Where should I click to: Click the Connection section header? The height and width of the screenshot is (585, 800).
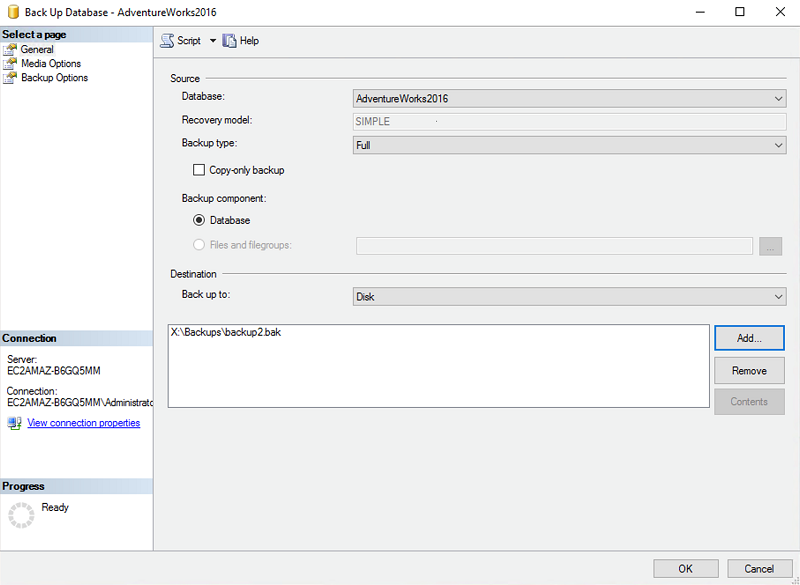coord(77,339)
